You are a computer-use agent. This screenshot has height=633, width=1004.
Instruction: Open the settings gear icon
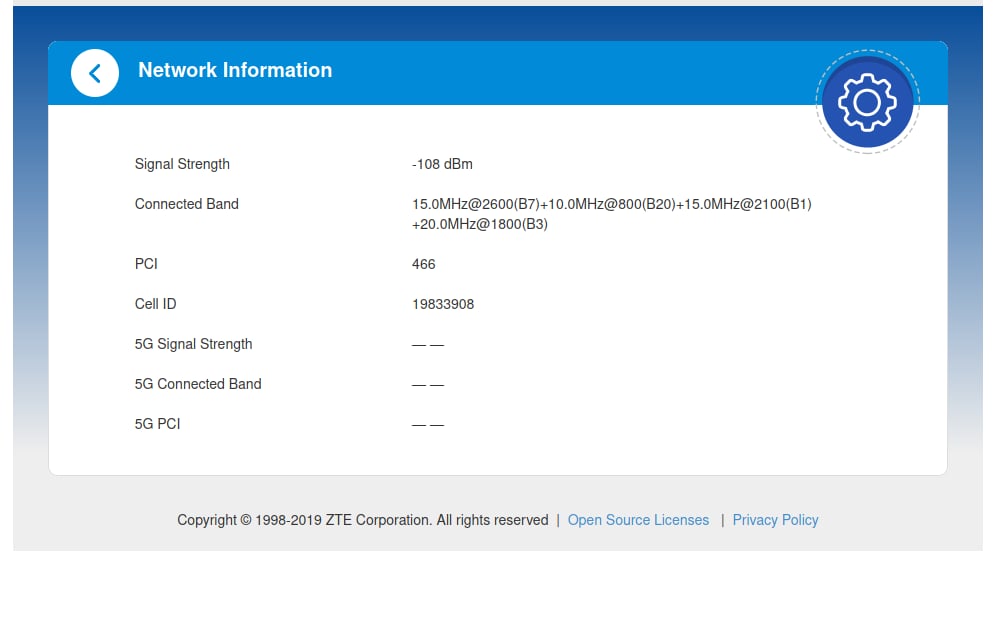pos(867,102)
